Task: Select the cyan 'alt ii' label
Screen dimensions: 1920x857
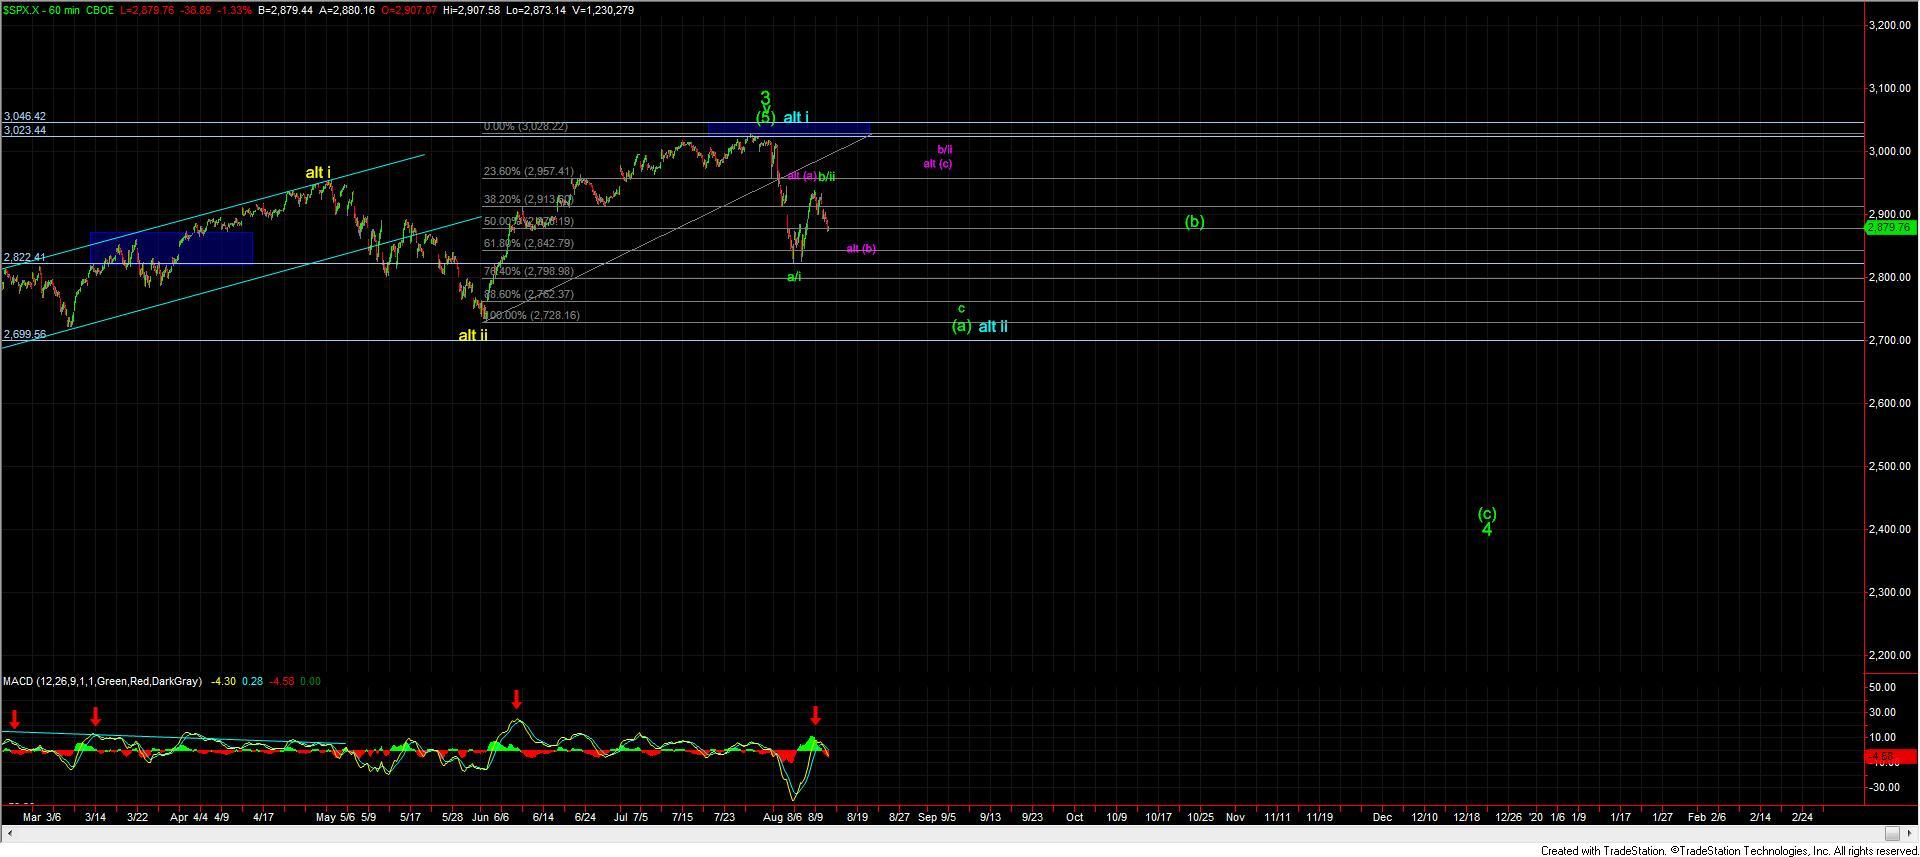Action: [992, 326]
